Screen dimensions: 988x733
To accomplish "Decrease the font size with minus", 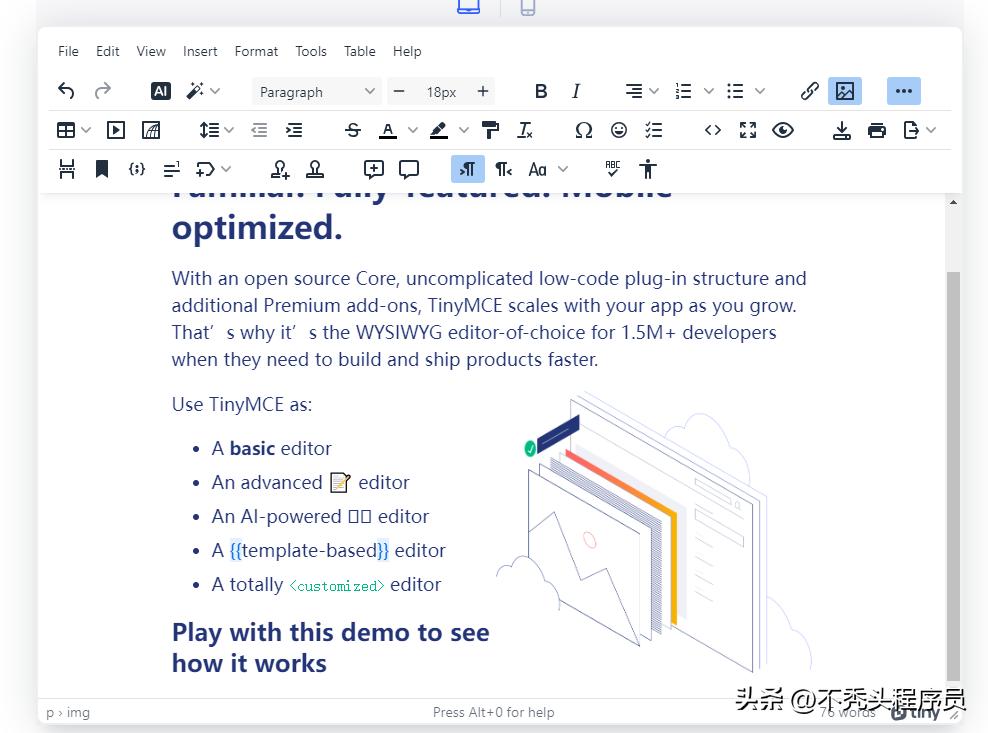I will [x=399, y=91].
